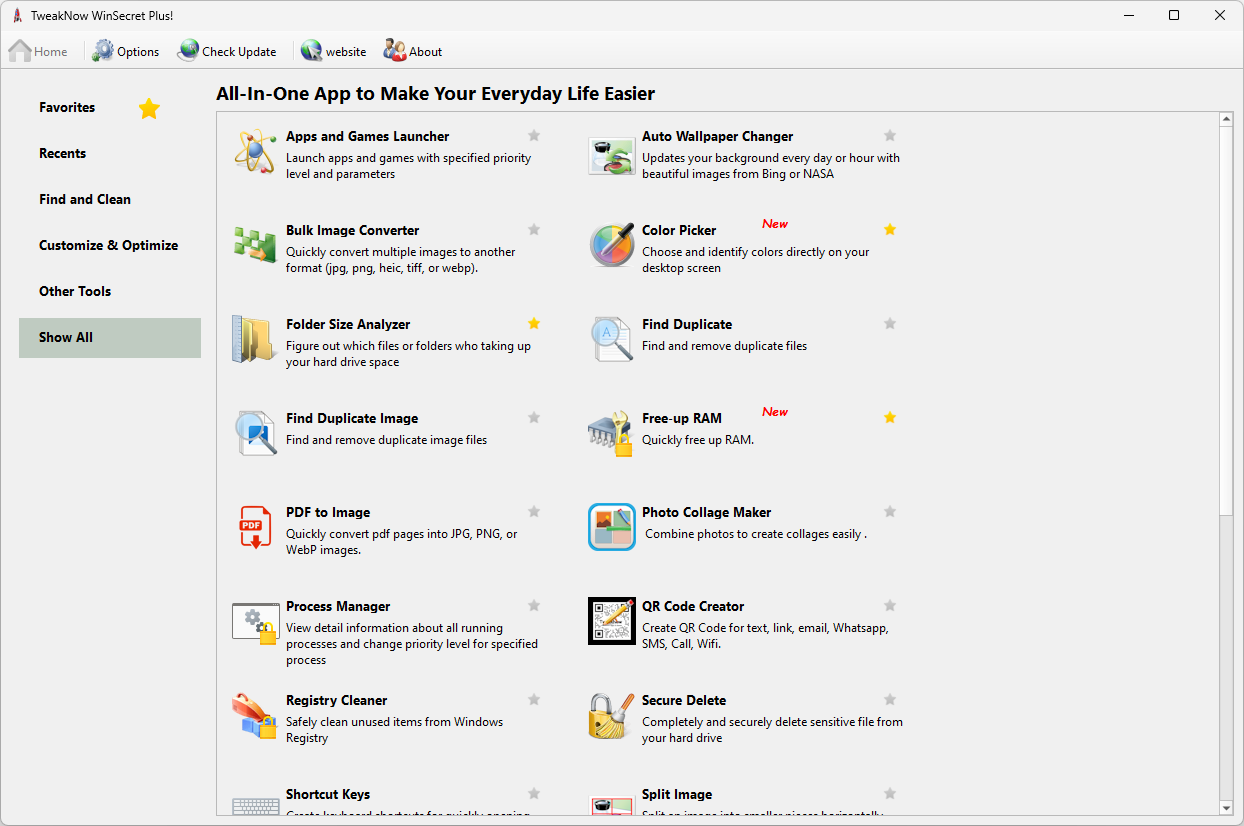Toggle the Find Duplicate favorite star

[x=890, y=324]
